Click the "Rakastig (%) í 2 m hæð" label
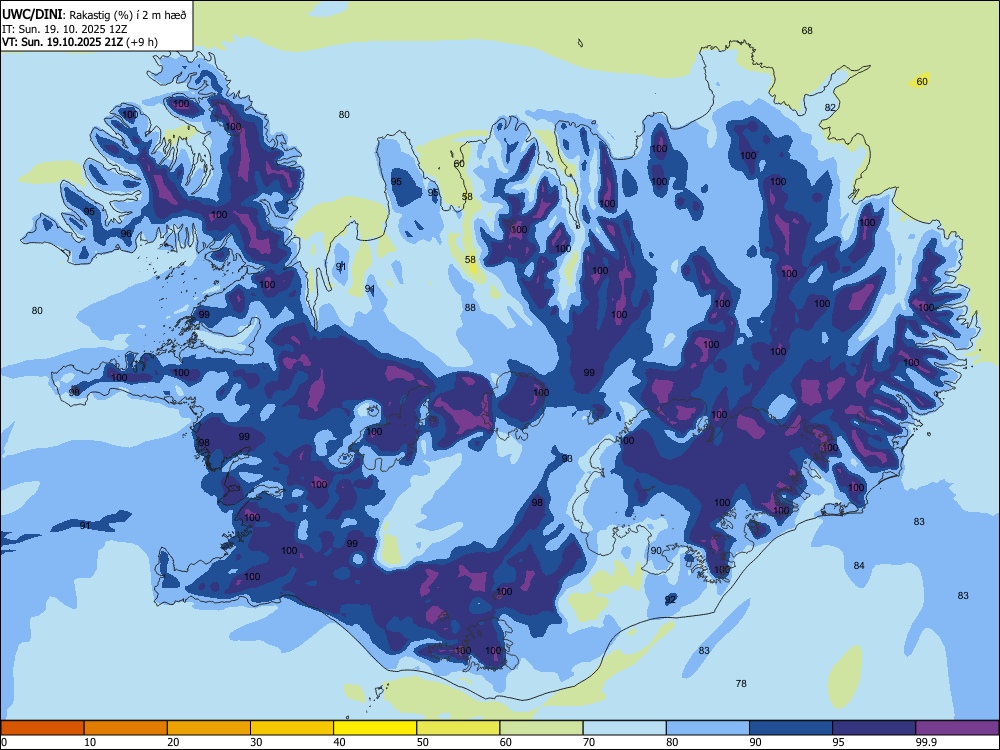 tap(128, 15)
